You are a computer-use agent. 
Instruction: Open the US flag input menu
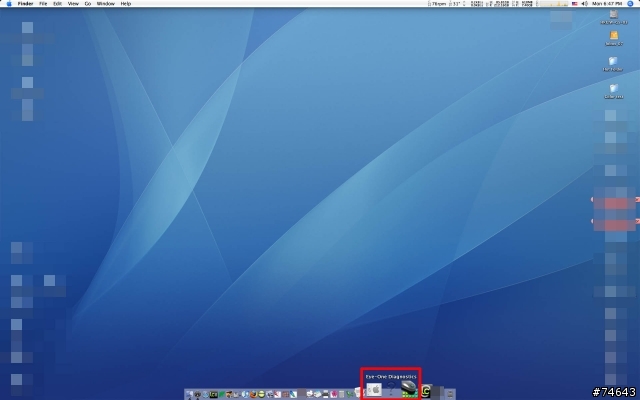click(575, 3)
